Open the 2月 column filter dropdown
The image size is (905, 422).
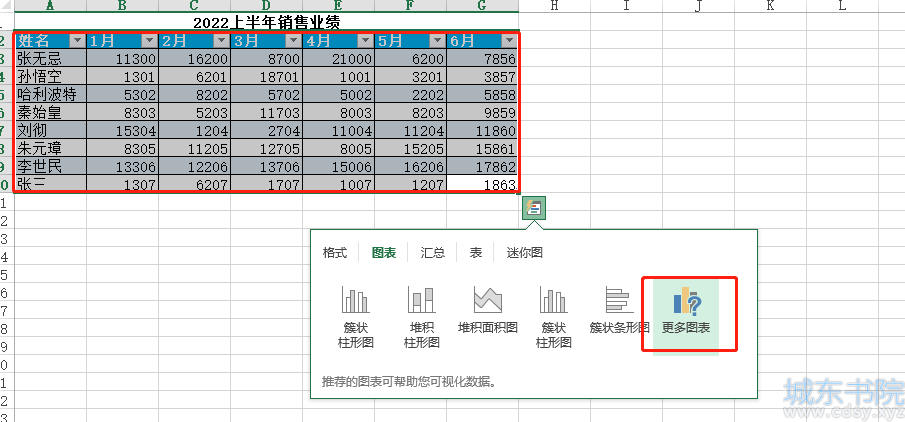pos(222,40)
